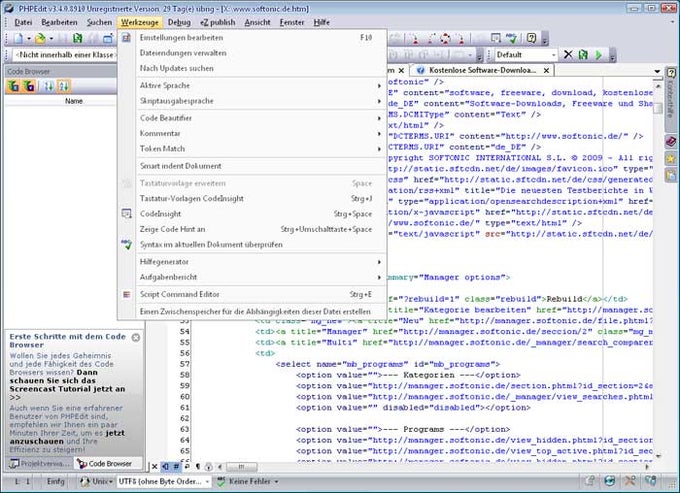Viewport: 680px width, 493px height.
Task: Click the green play run icon
Action: 599,55
